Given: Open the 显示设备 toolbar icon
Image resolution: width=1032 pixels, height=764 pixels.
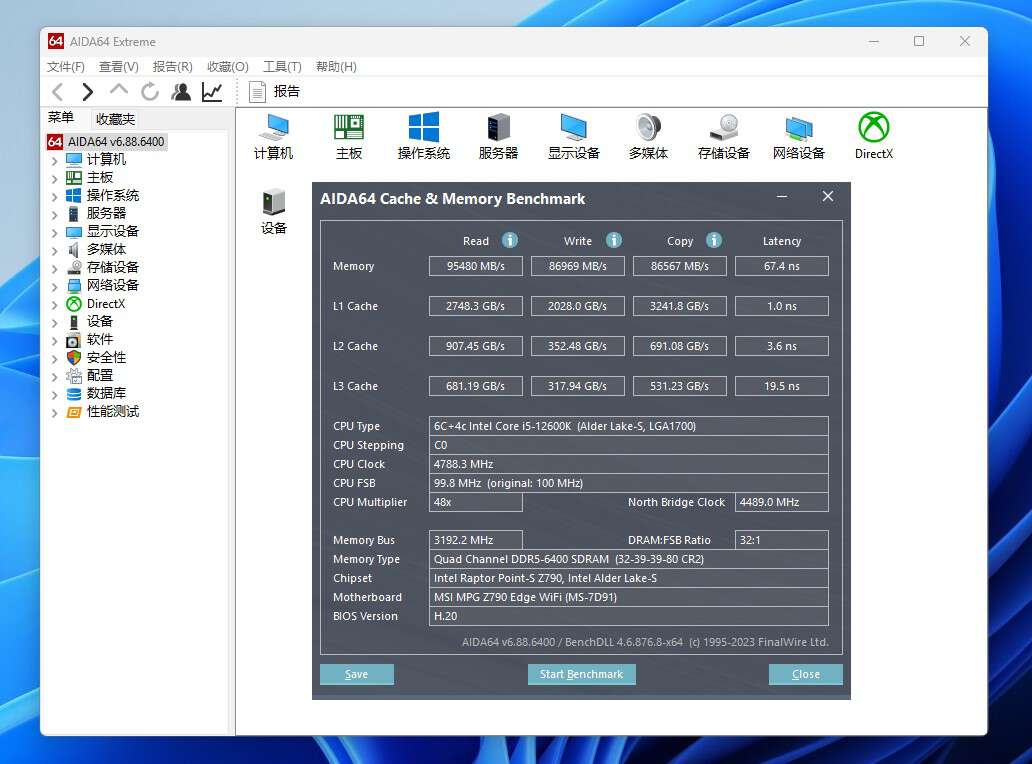Looking at the screenshot, I should (x=573, y=135).
